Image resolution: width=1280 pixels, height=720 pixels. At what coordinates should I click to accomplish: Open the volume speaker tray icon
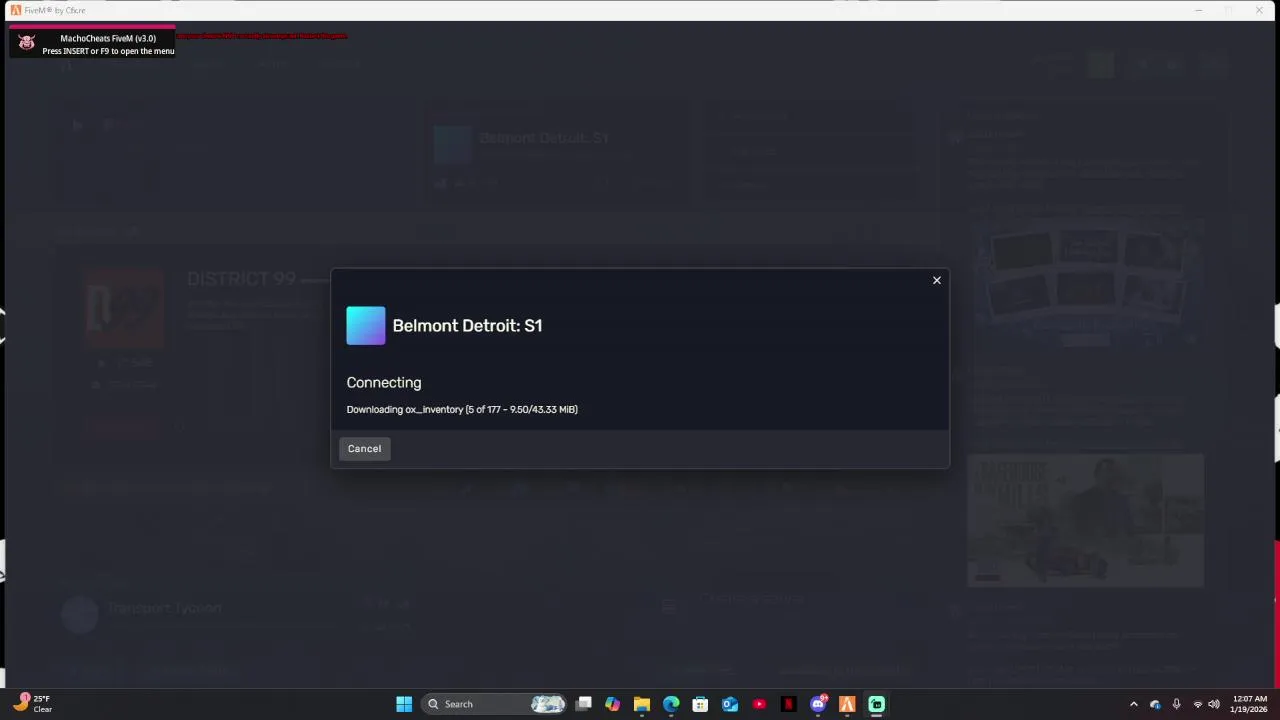(1213, 704)
